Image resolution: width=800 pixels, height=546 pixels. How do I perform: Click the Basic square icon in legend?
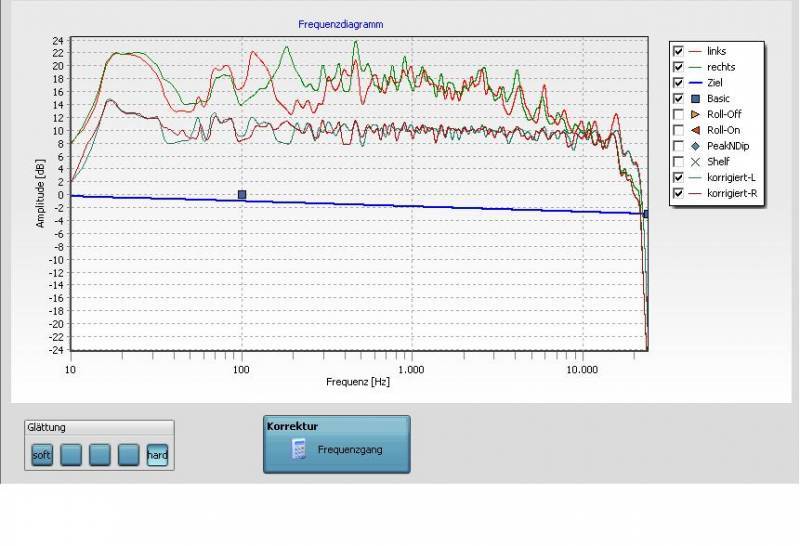tap(695, 98)
